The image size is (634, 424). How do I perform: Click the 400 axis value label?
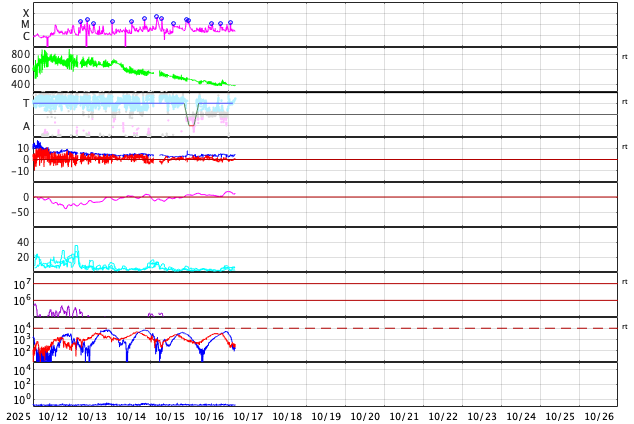(x=21, y=84)
